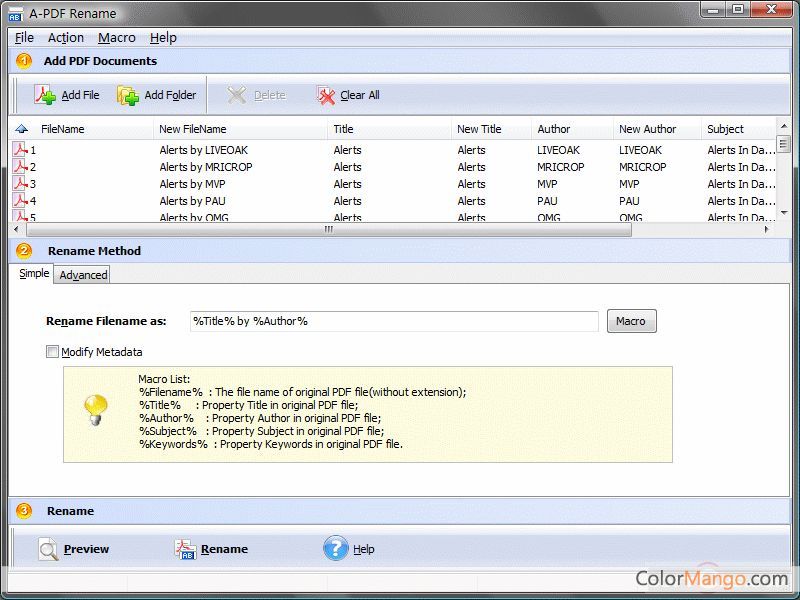Enable the Modify Metadata checkbox
The image size is (800, 600).
(52, 352)
